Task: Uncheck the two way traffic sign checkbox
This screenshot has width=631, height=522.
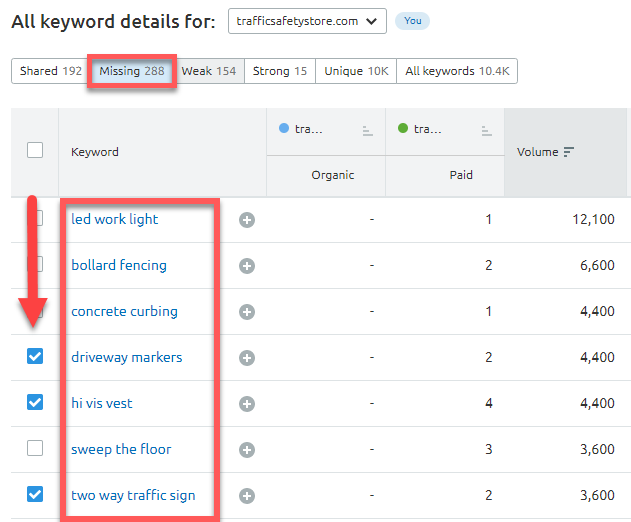Action: (35, 494)
